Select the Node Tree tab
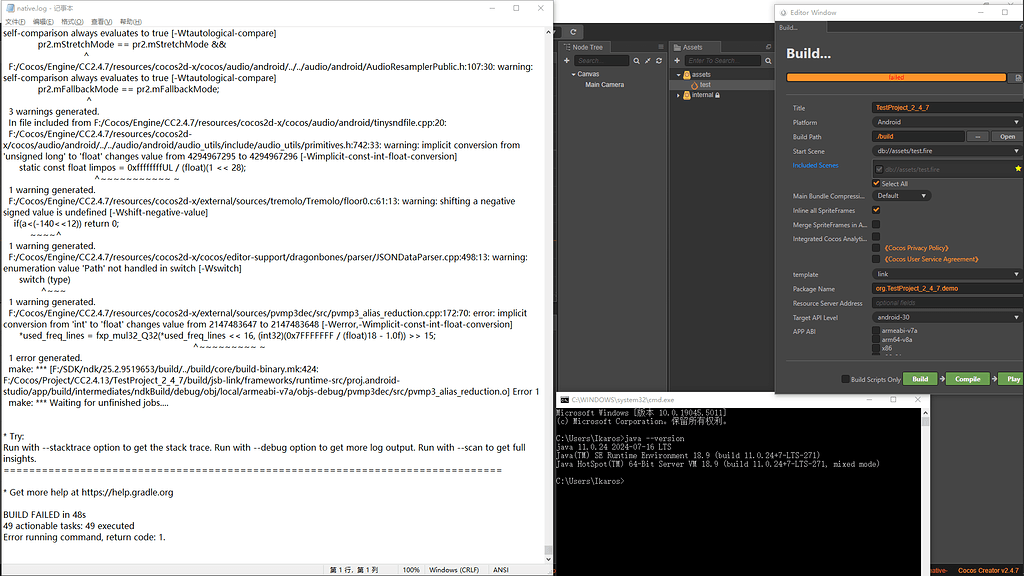1024x576 pixels. click(x=583, y=47)
